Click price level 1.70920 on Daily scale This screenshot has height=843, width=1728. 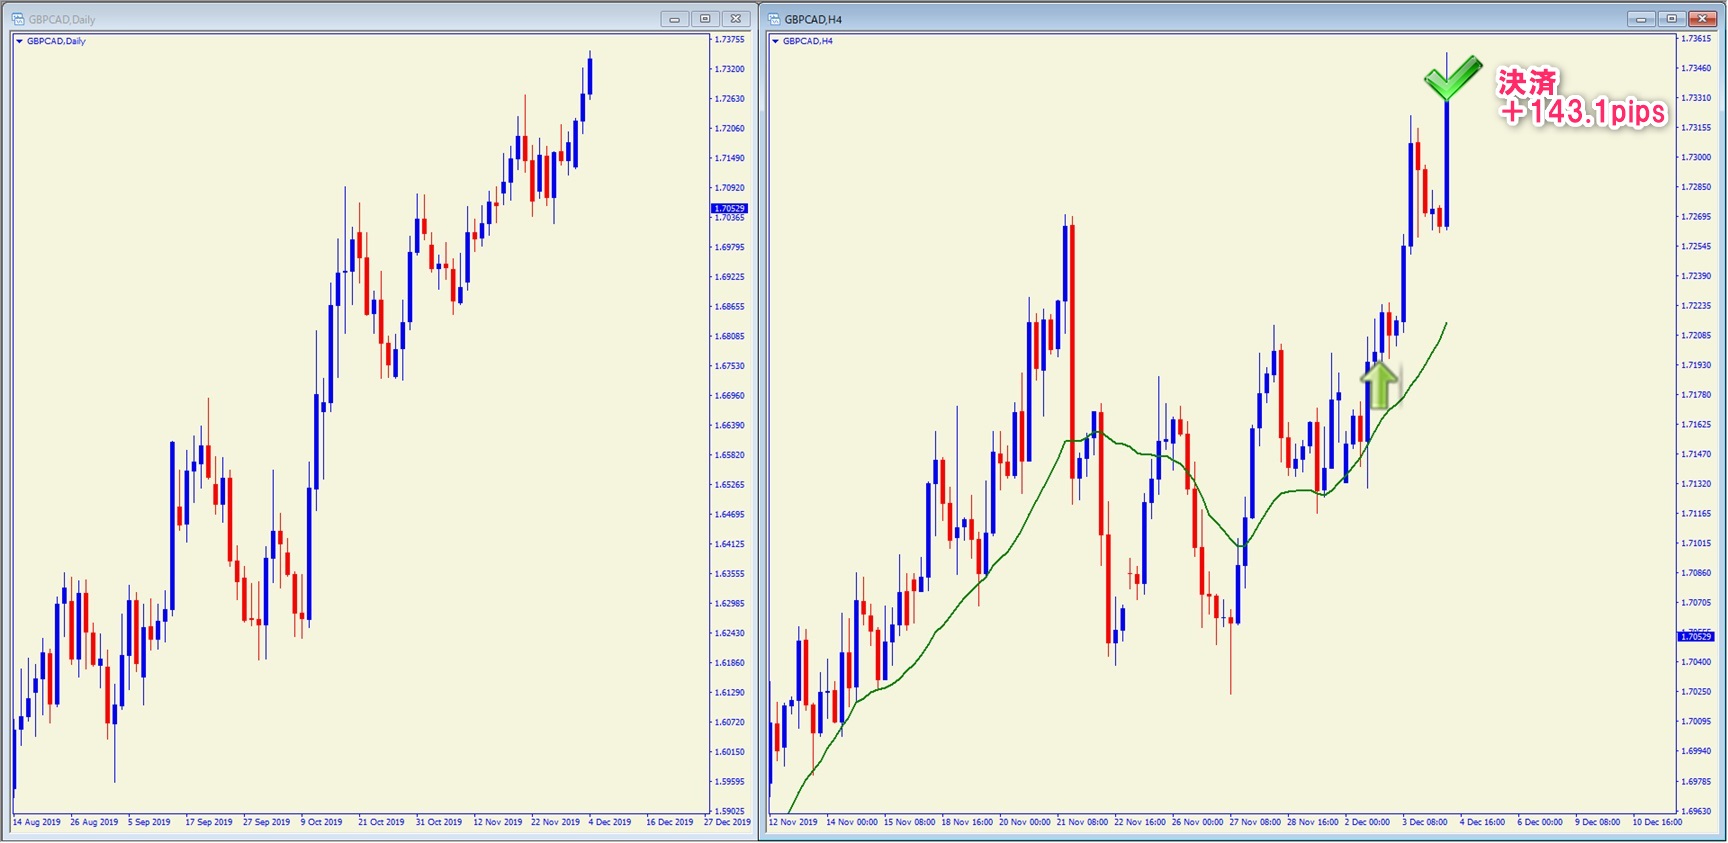coord(730,187)
